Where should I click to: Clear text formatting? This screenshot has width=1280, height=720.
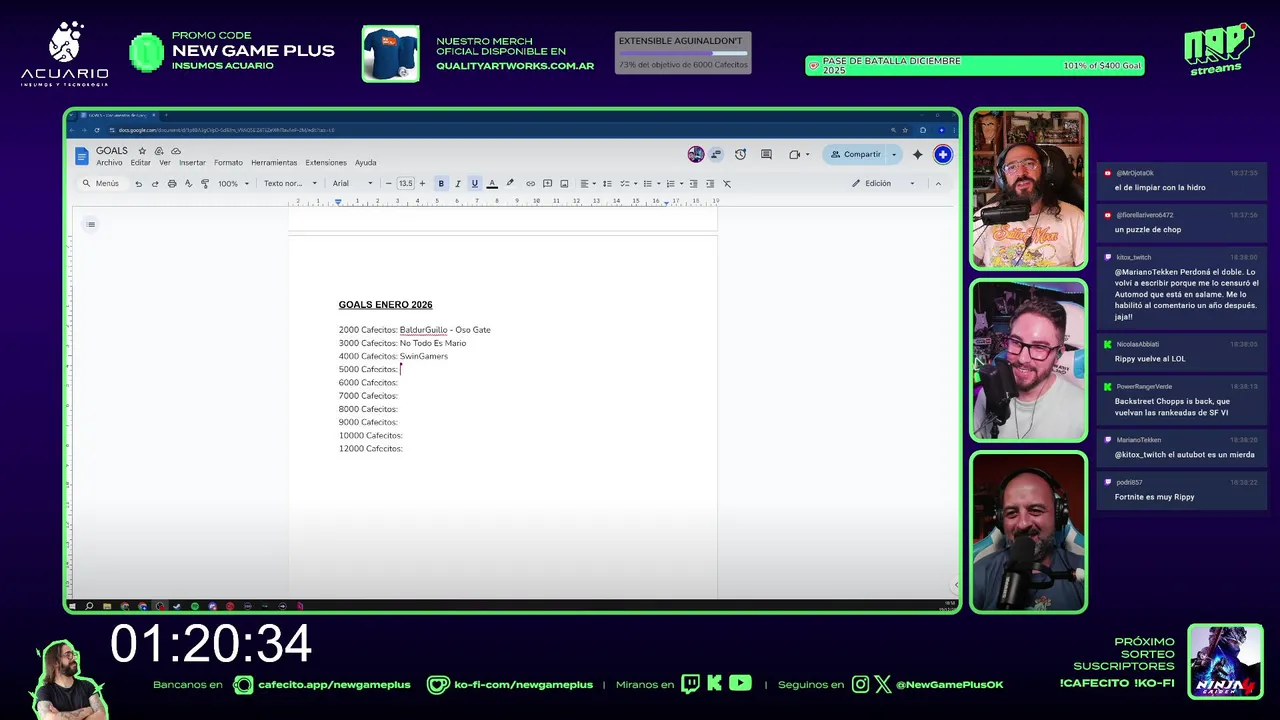click(x=727, y=184)
